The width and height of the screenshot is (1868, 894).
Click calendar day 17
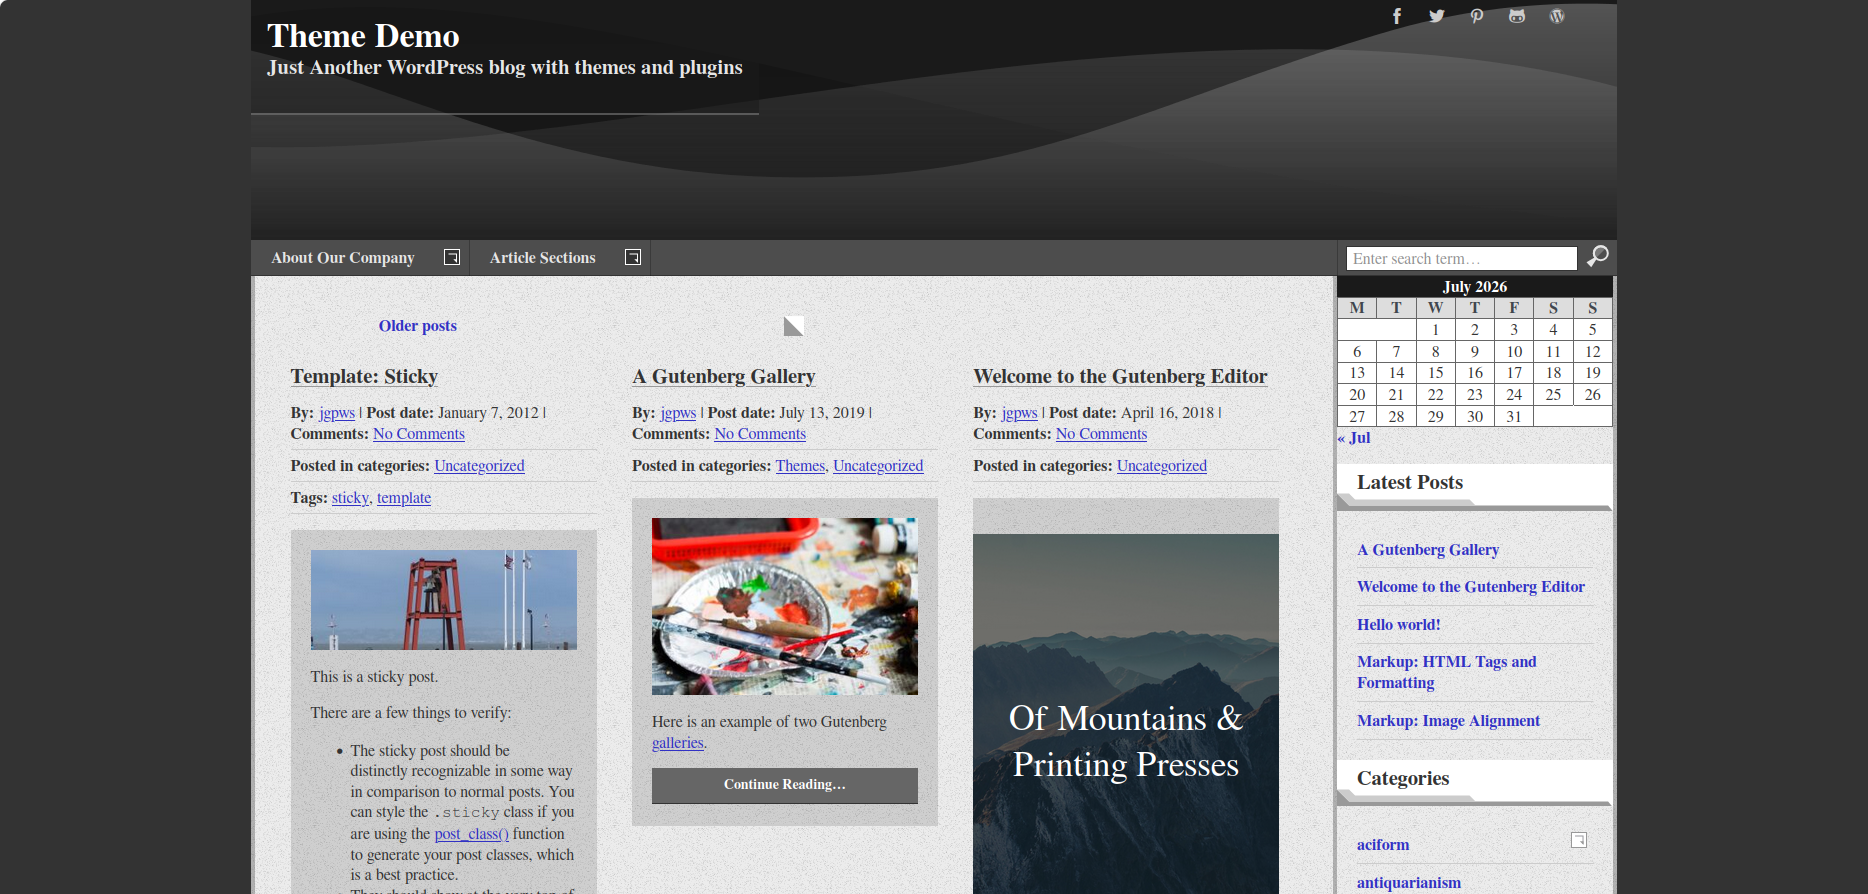click(x=1514, y=373)
